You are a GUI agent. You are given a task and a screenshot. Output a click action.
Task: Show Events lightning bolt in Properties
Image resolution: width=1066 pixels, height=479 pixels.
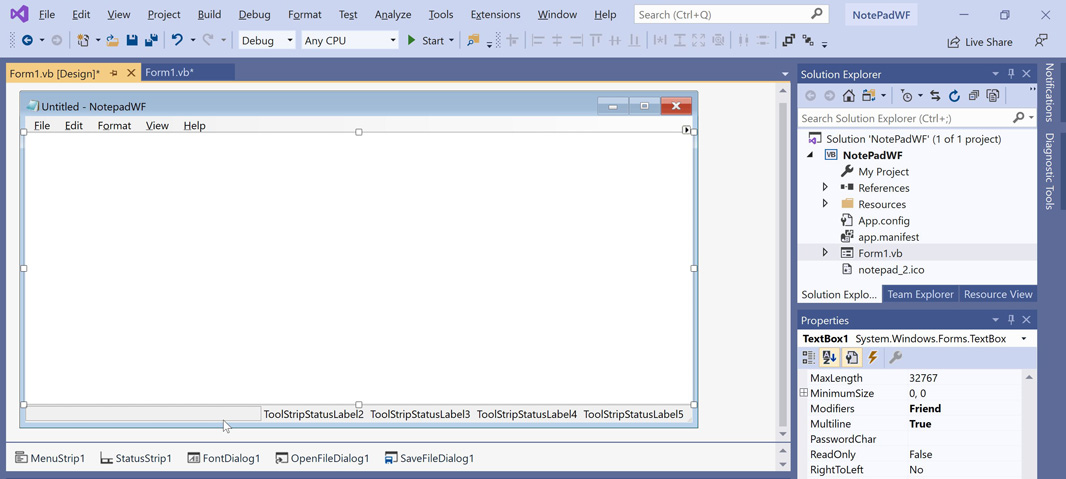[873, 358]
